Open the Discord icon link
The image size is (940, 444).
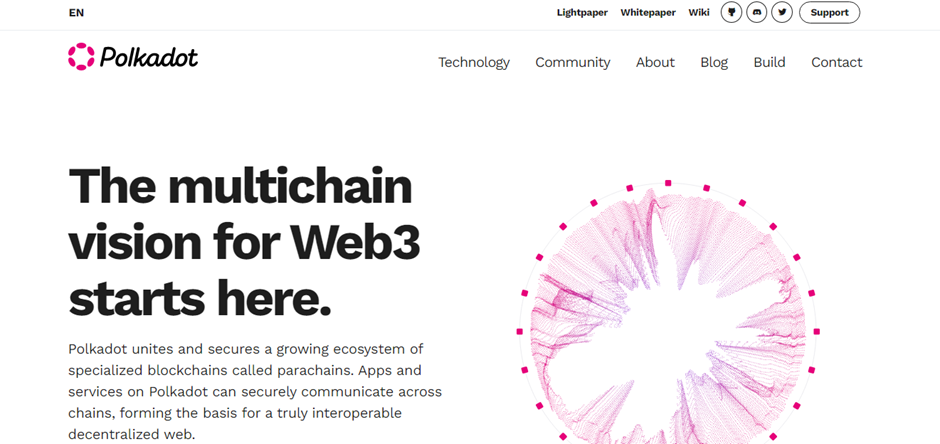point(757,12)
